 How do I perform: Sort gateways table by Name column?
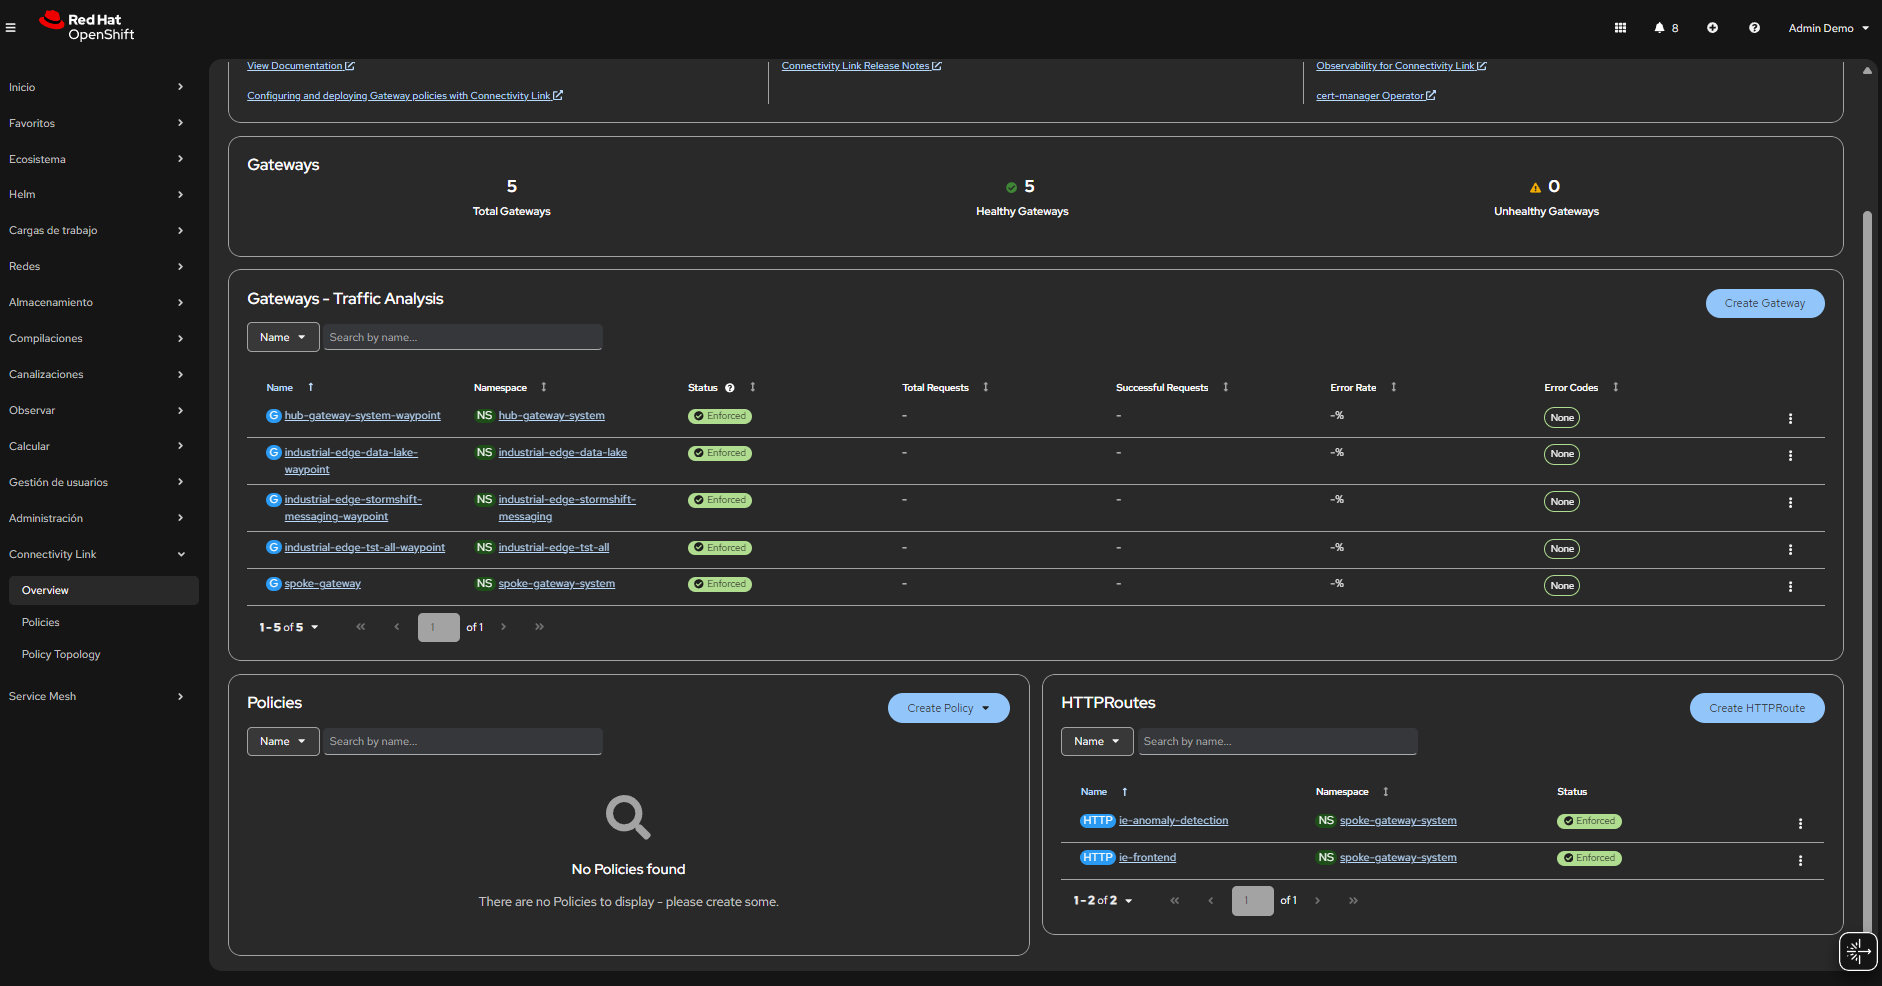click(289, 387)
